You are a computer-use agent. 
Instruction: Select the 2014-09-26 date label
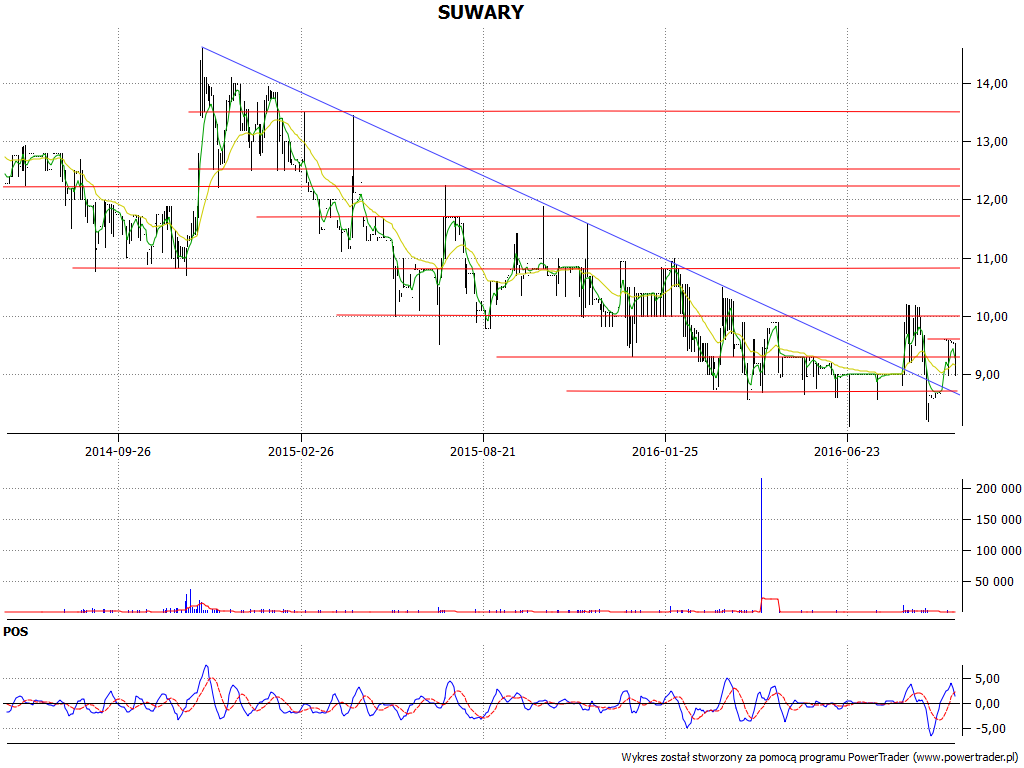point(118,451)
